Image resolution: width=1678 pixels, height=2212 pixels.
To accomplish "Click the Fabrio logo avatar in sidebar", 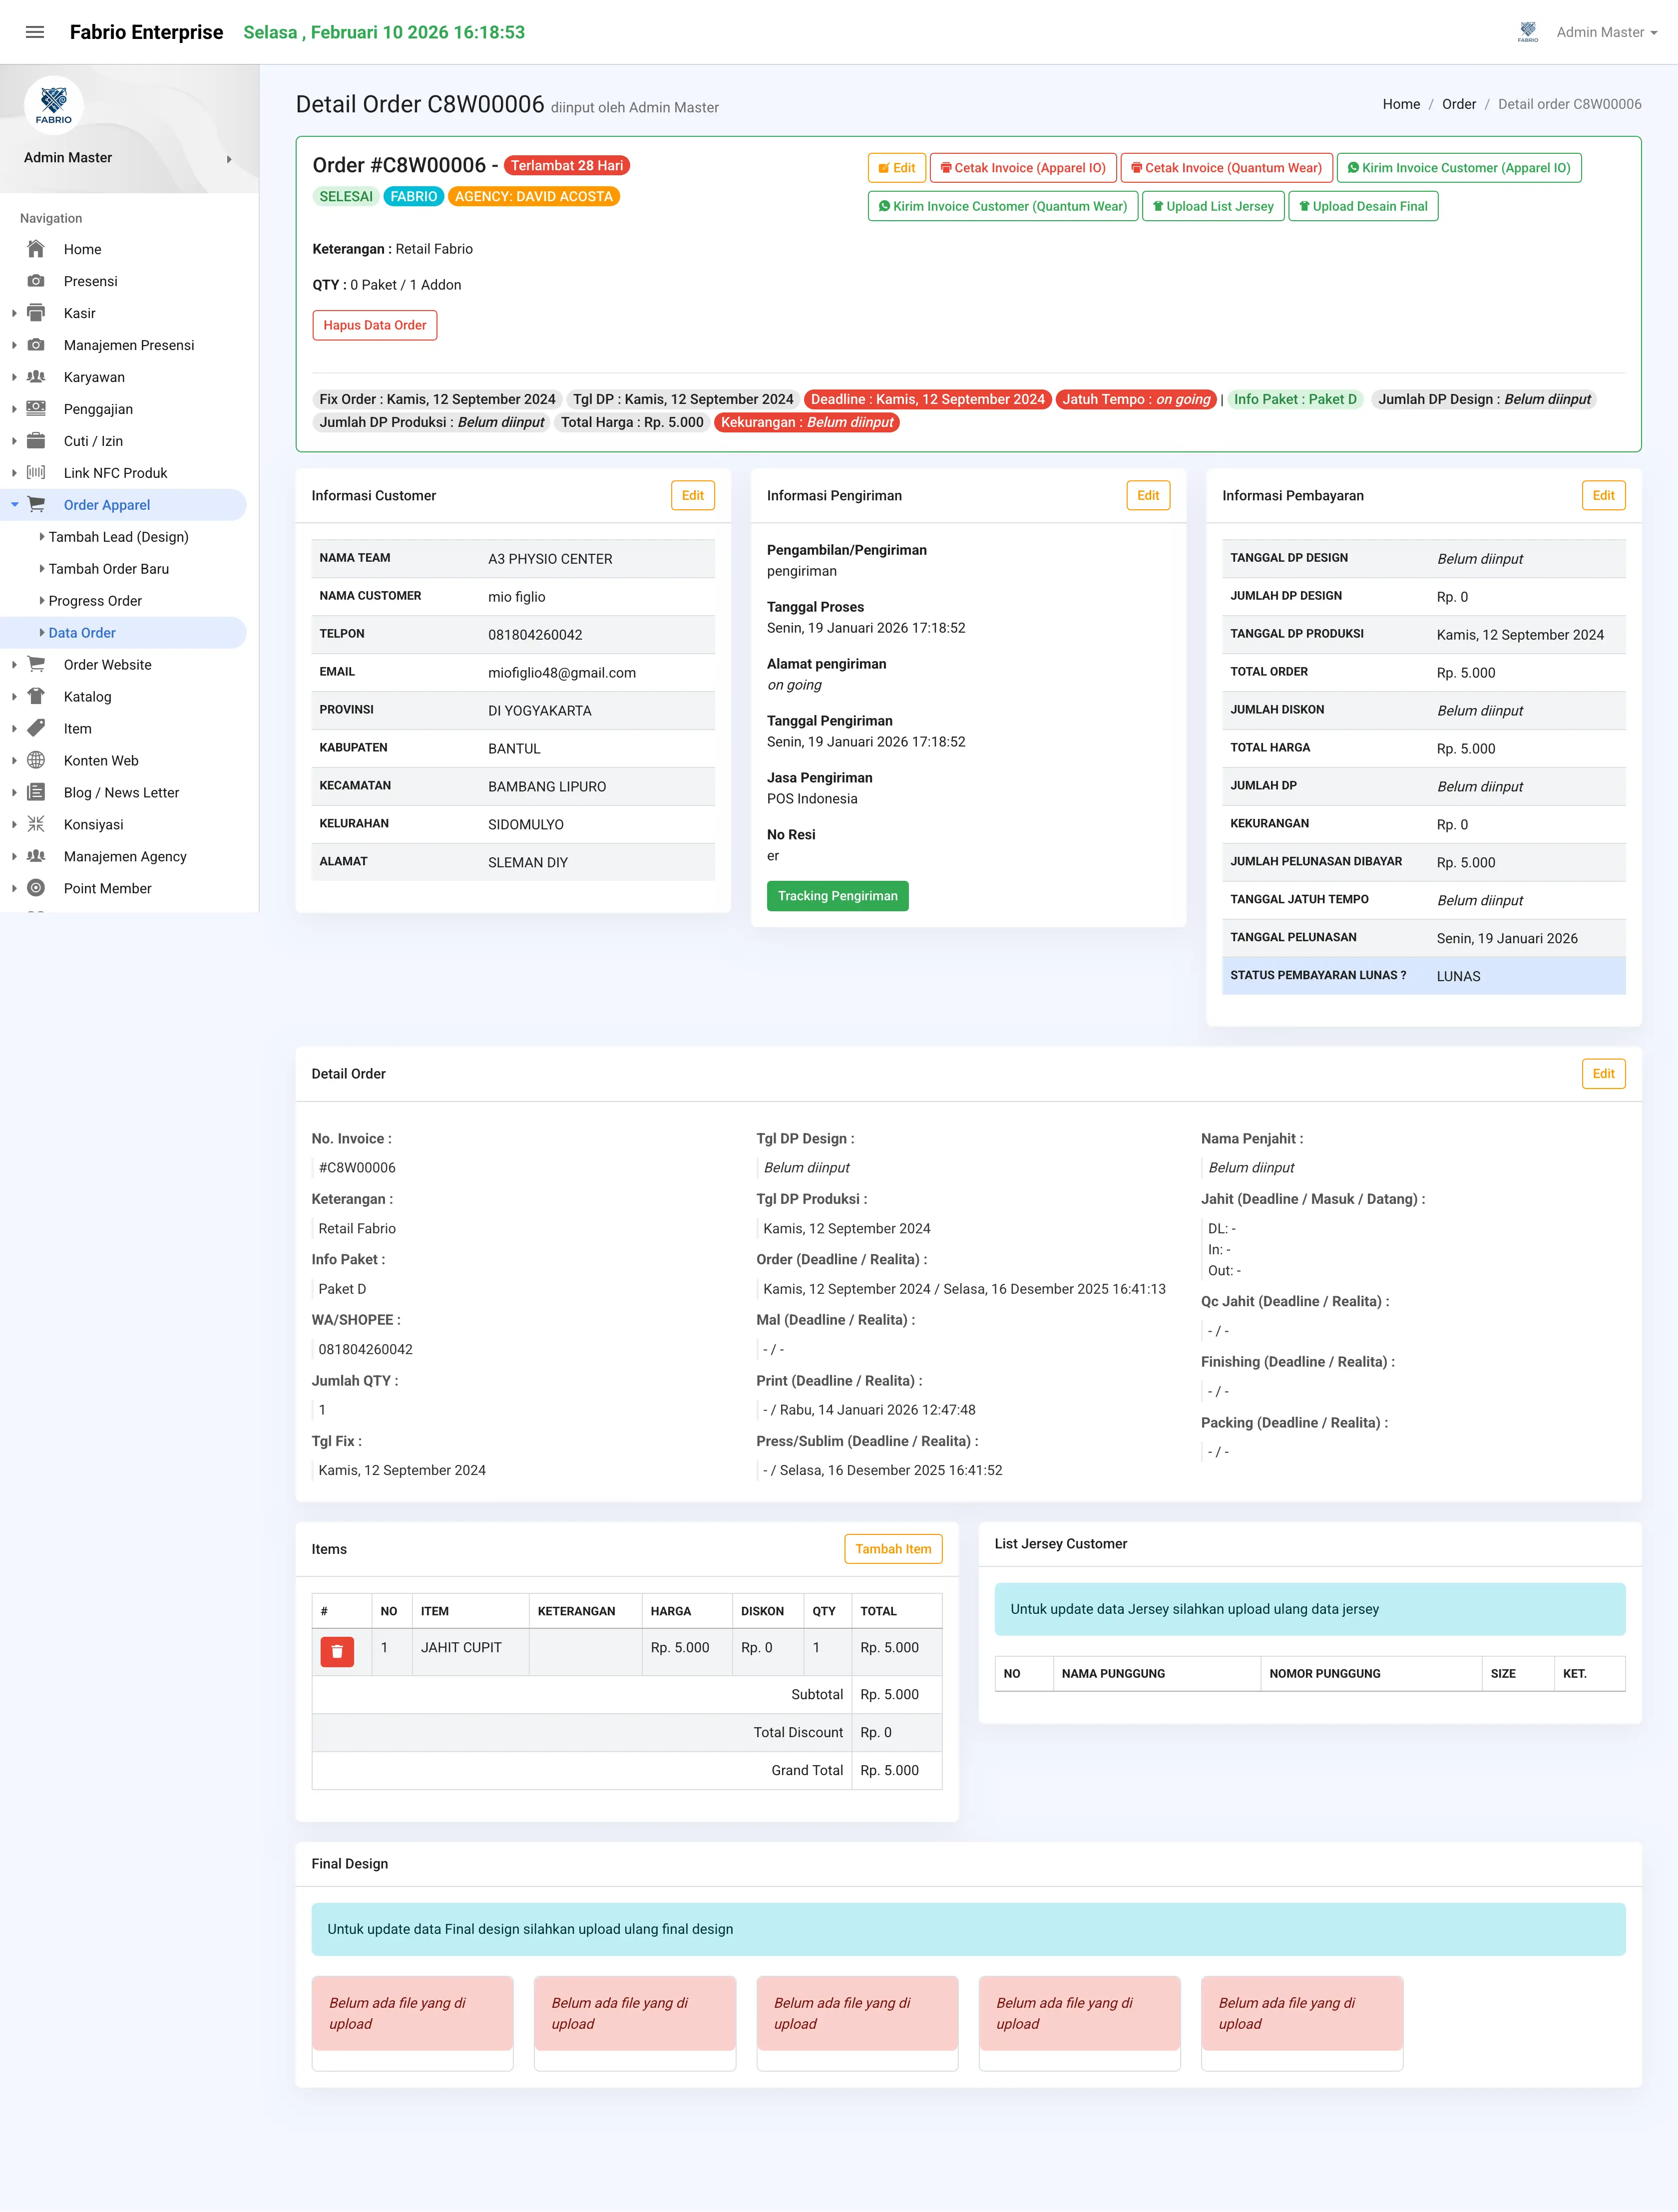I will tap(54, 105).
